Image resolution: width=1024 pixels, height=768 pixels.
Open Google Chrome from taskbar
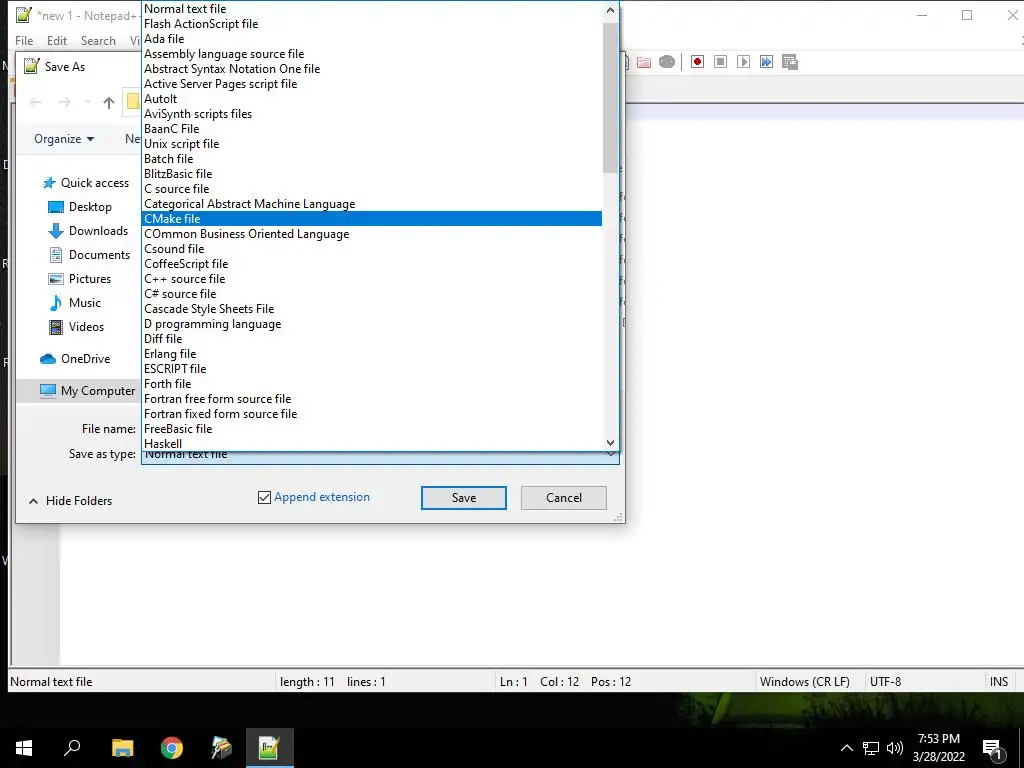click(x=172, y=748)
